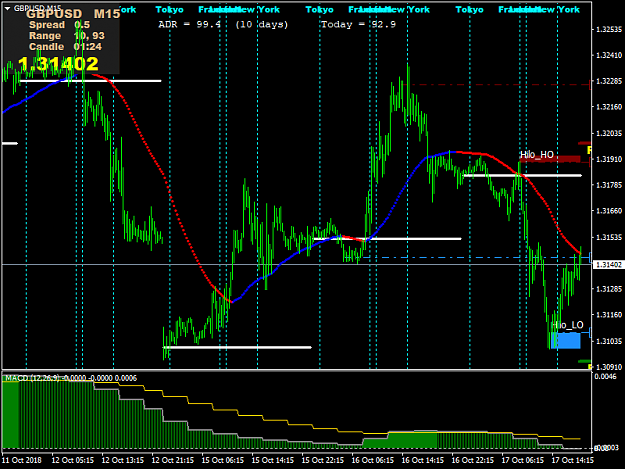The height and width of the screenshot is (469, 625).
Task: Click the 1.31285 price axis value
Action: coord(609,289)
